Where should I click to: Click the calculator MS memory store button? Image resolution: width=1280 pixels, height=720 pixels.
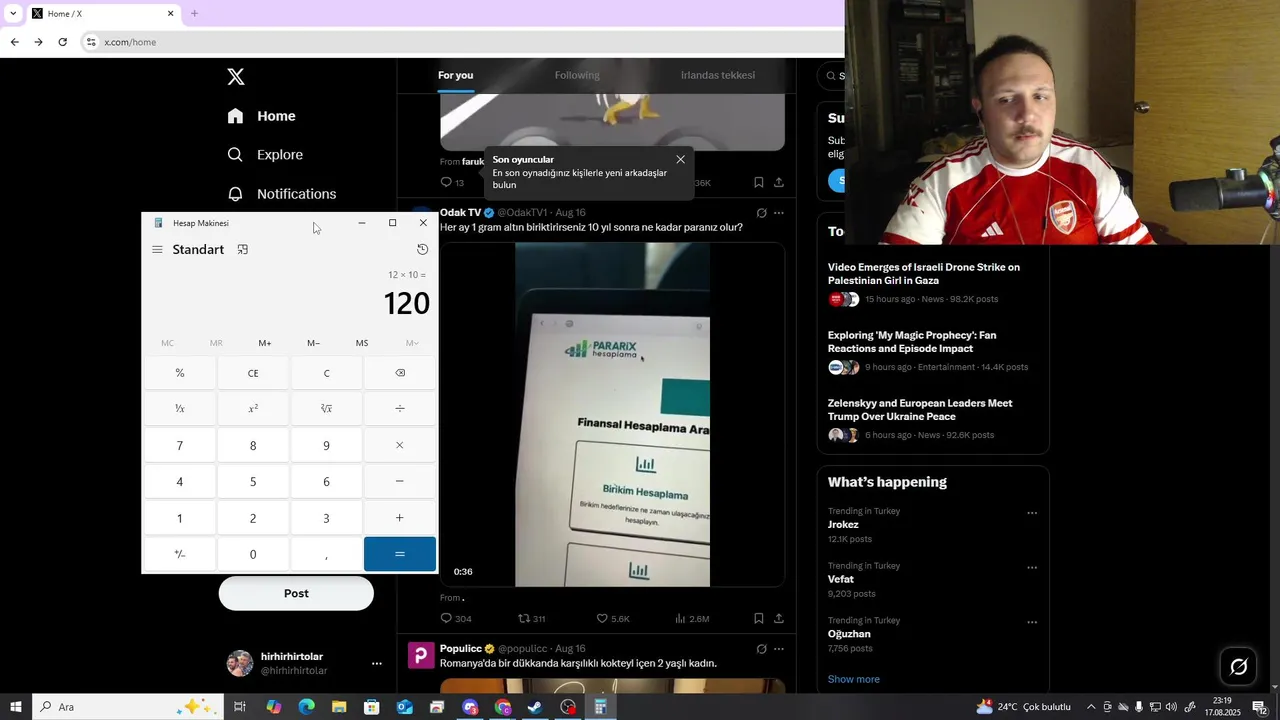362,343
